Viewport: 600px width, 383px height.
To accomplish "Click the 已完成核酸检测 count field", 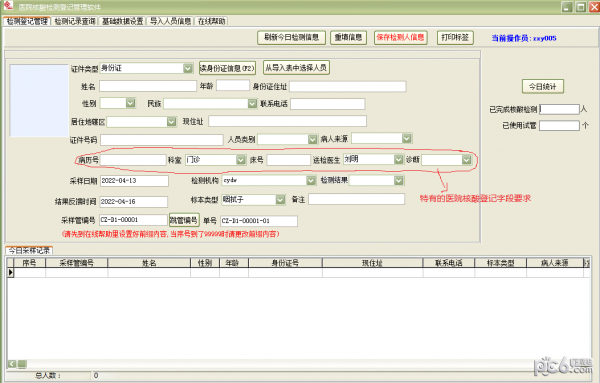I will [x=559, y=109].
